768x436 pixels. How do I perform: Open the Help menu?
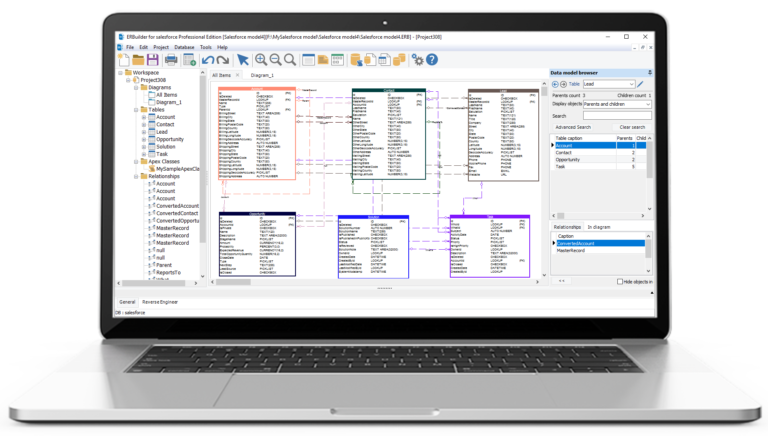click(x=222, y=48)
